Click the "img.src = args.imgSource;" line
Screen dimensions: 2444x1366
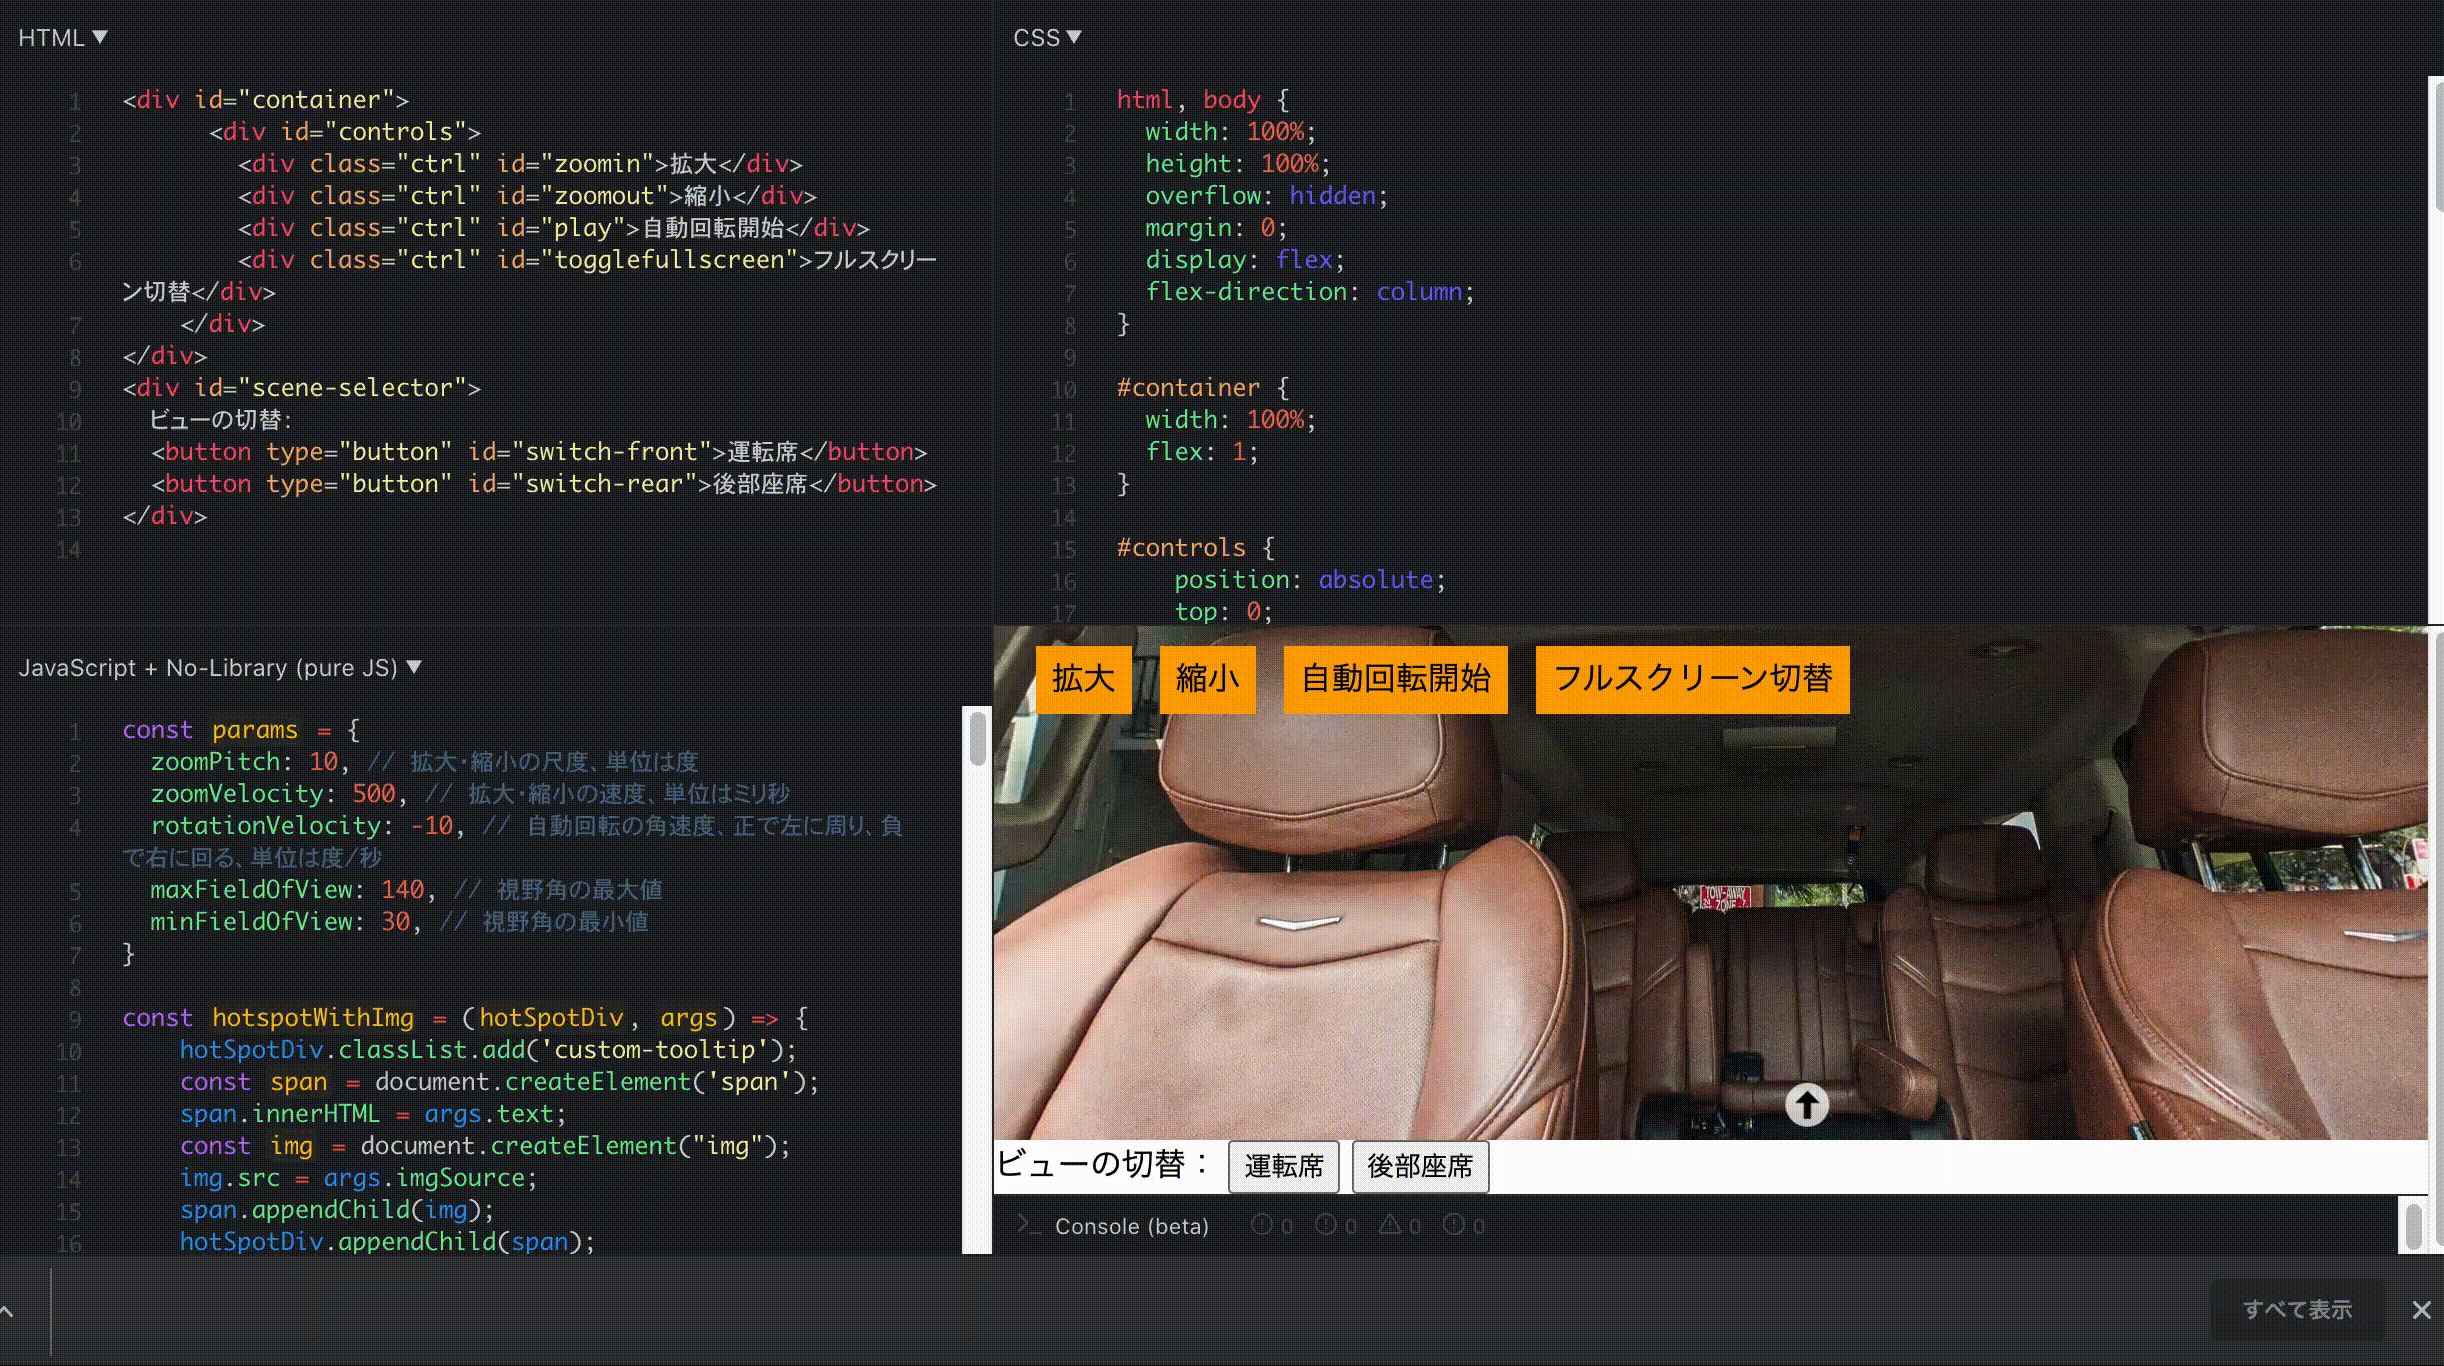(358, 1177)
